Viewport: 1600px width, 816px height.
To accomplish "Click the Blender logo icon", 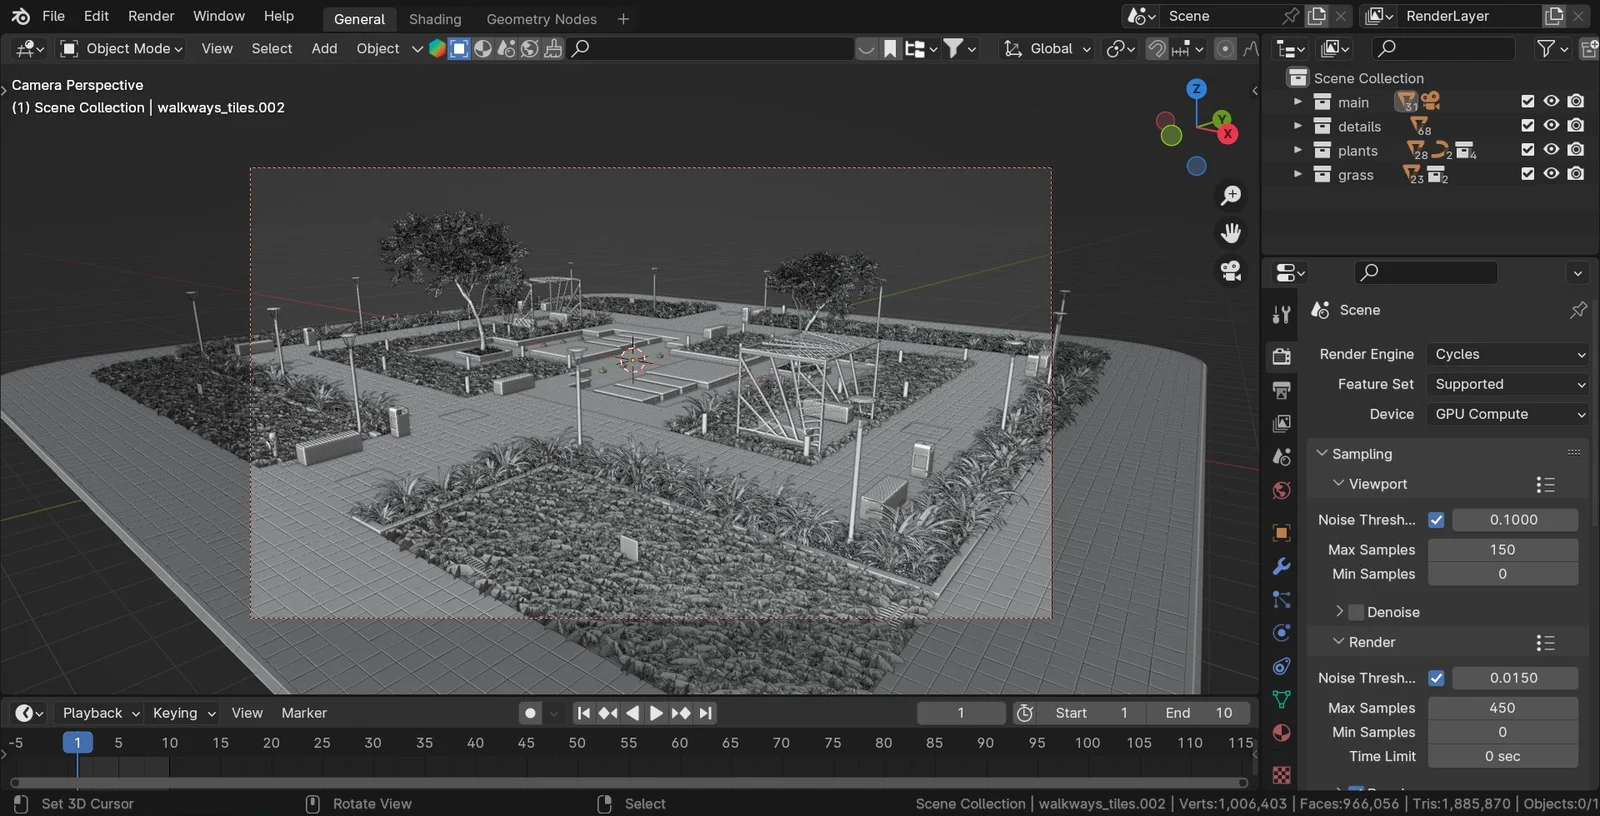I will click(20, 16).
